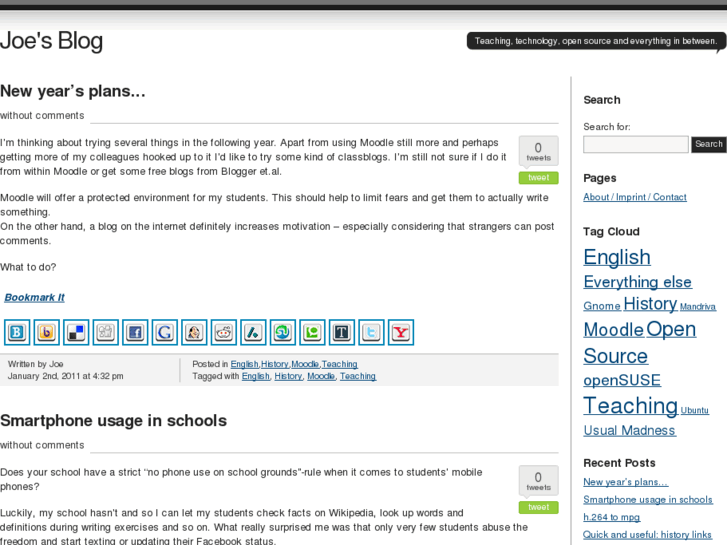The width and height of the screenshot is (727, 545).
Task: Click the Search button in the sidebar
Action: (708, 144)
